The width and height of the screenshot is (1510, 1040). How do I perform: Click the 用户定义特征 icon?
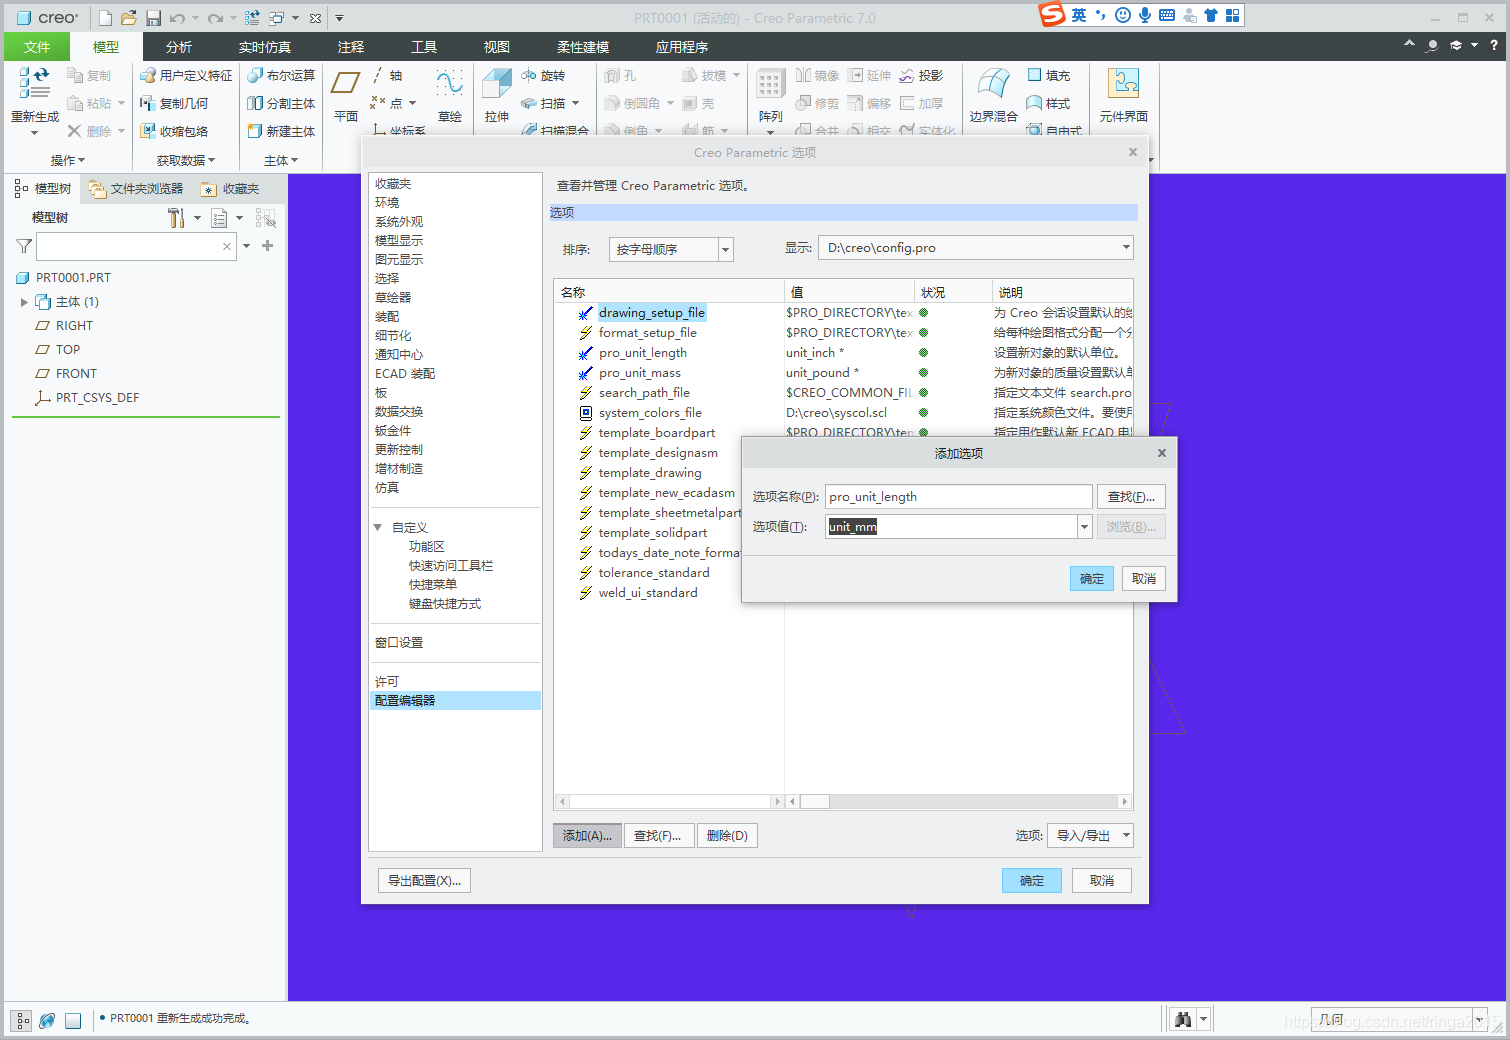tap(148, 75)
